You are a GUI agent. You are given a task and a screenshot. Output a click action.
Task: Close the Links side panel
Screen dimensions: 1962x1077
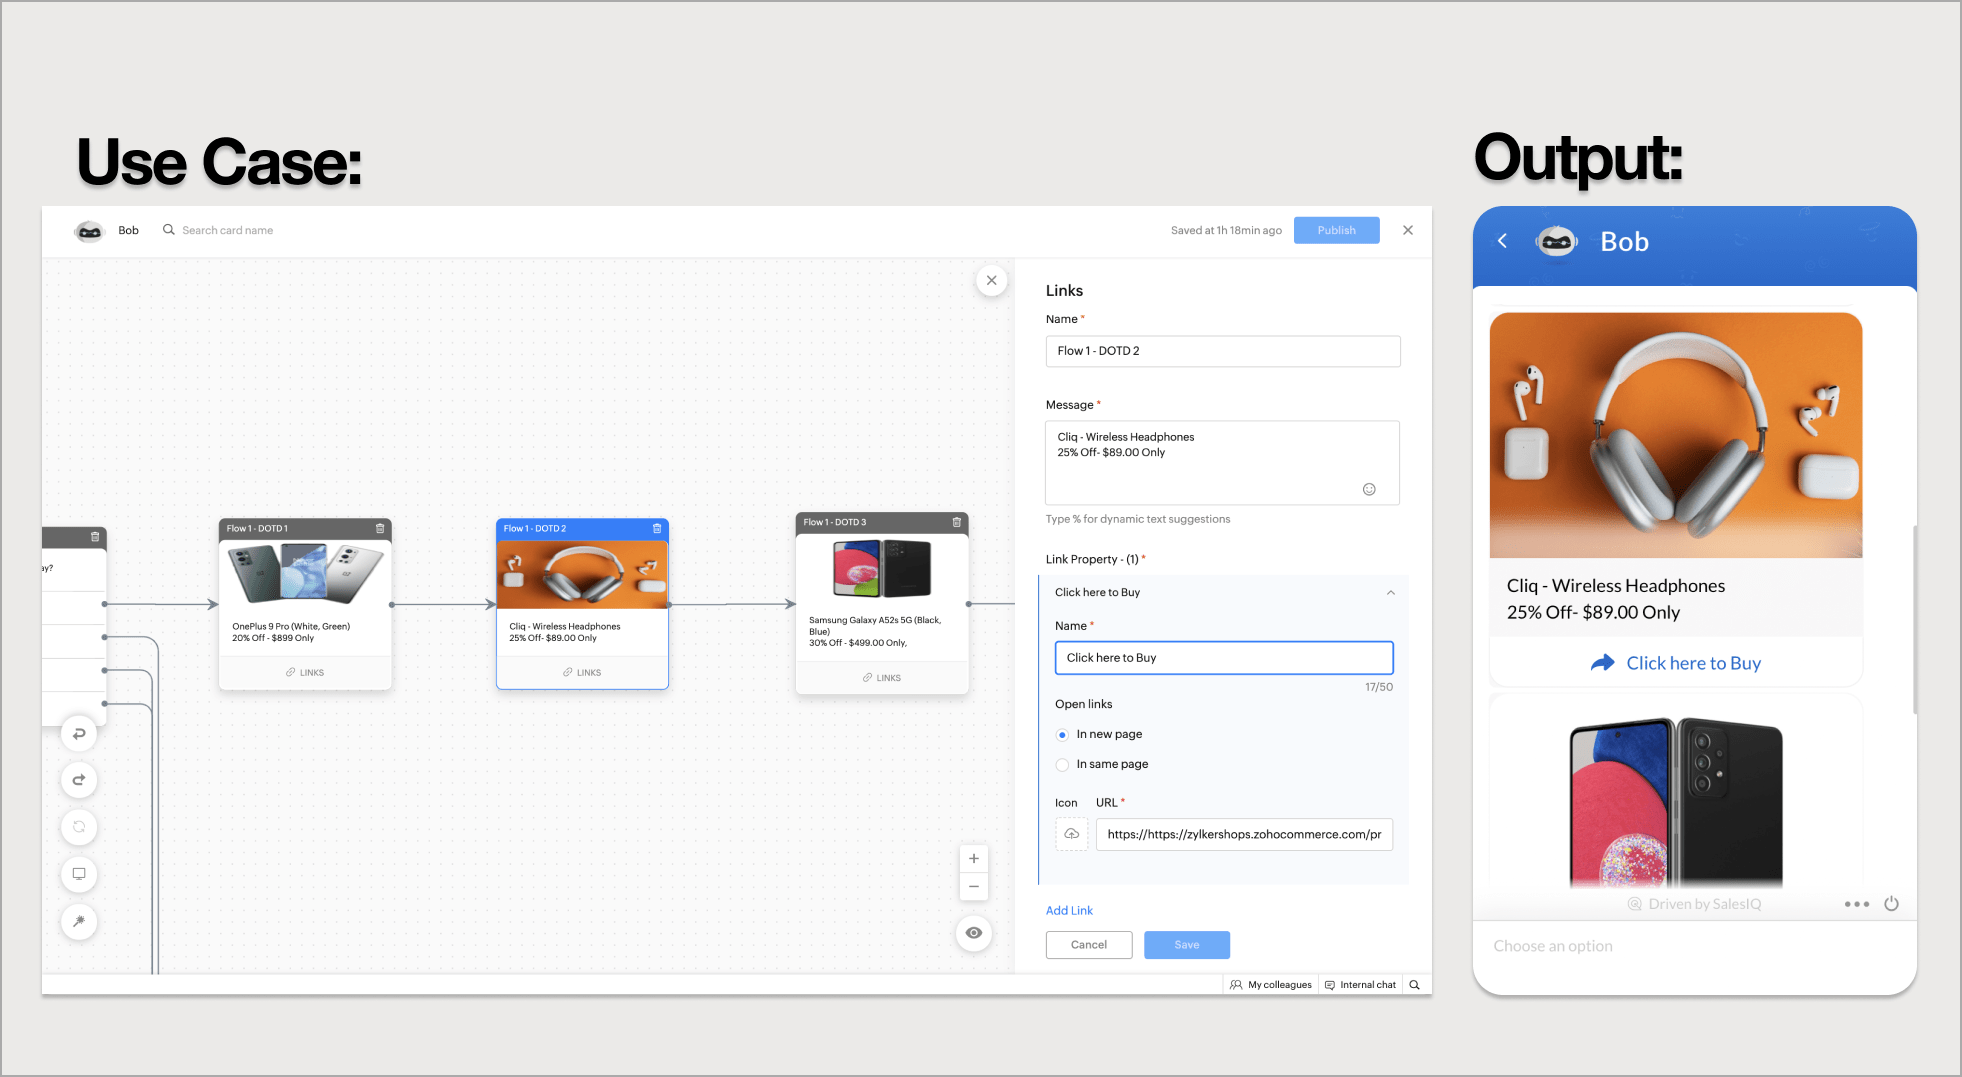click(991, 280)
